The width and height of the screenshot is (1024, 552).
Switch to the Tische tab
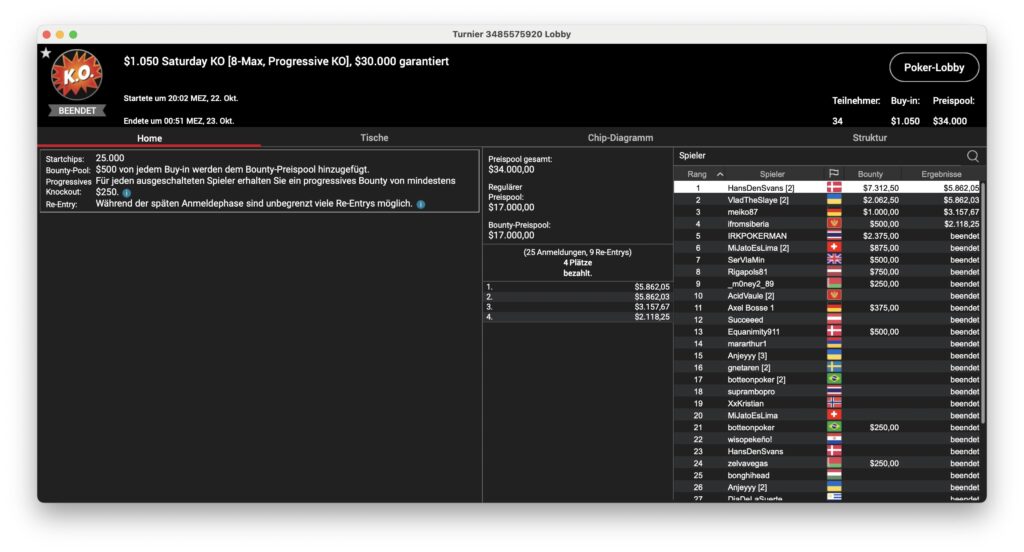click(375, 138)
